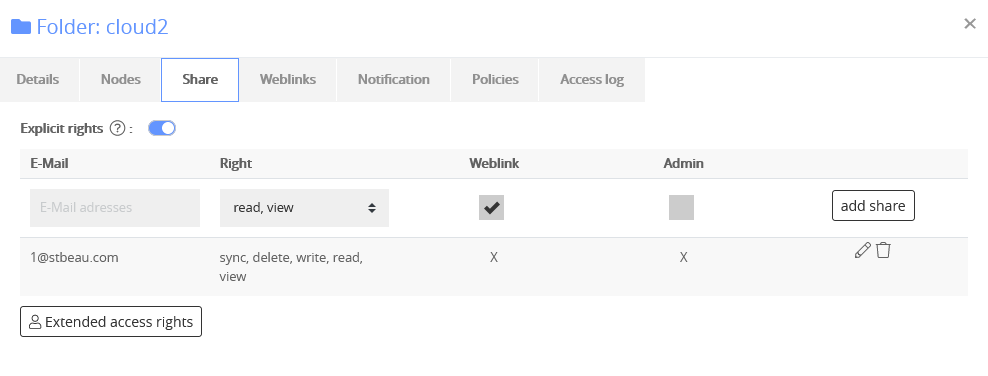The width and height of the screenshot is (988, 376).
Task: Close the Folder cloud2 dialog
Action: tap(970, 24)
